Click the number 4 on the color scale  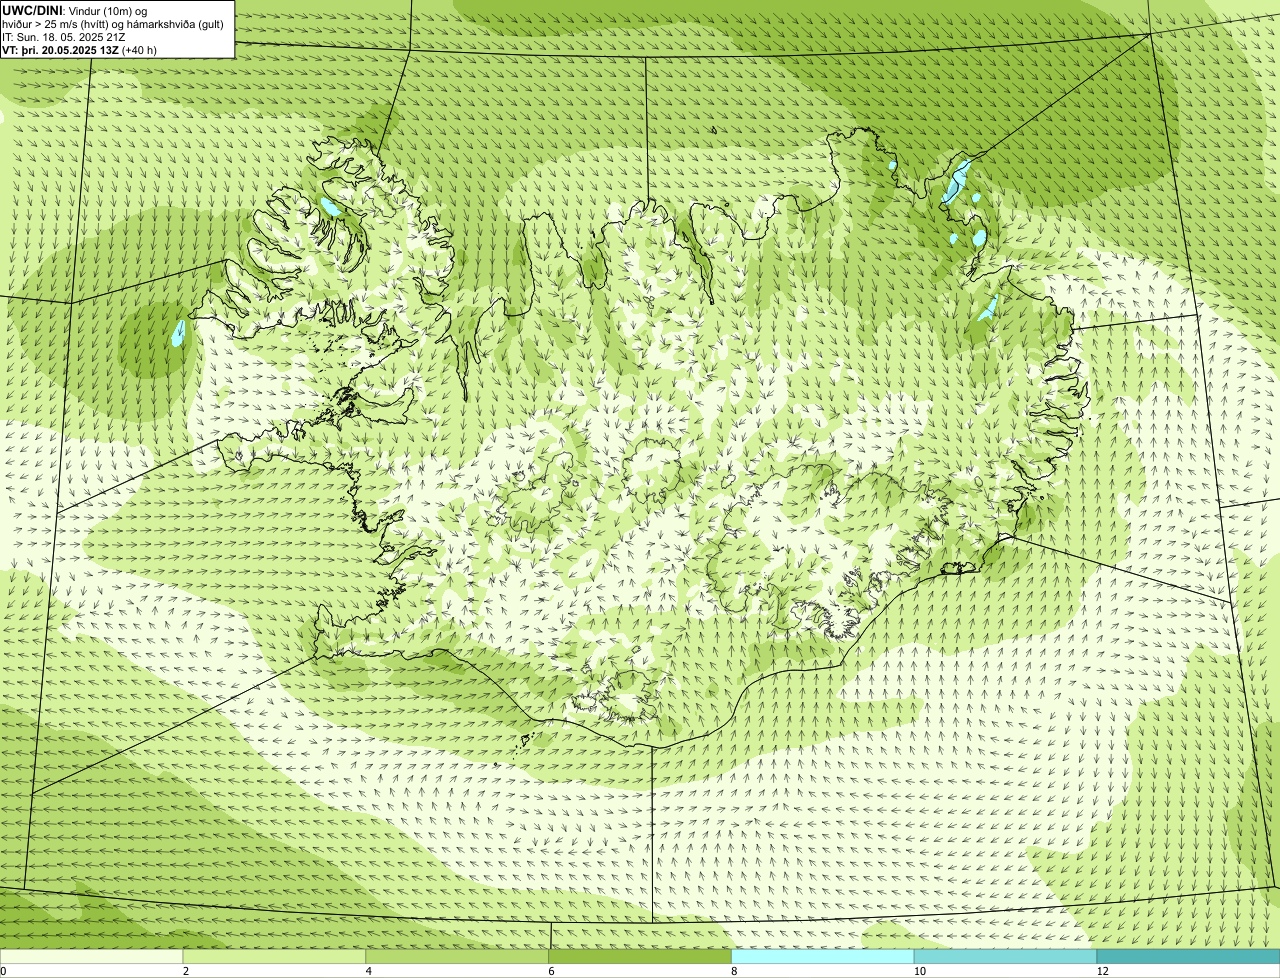tap(368, 971)
